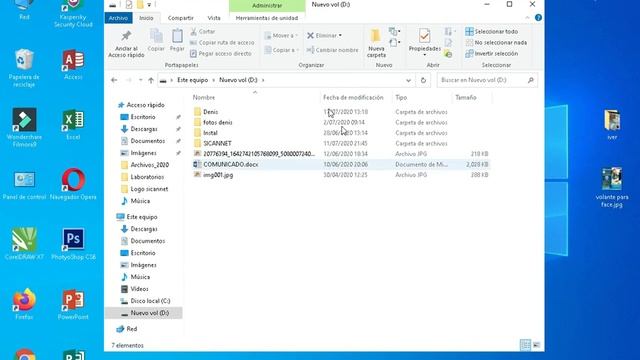Expand address bar history dropdown
This screenshot has width=640, height=360.
pyautogui.click(x=408, y=80)
